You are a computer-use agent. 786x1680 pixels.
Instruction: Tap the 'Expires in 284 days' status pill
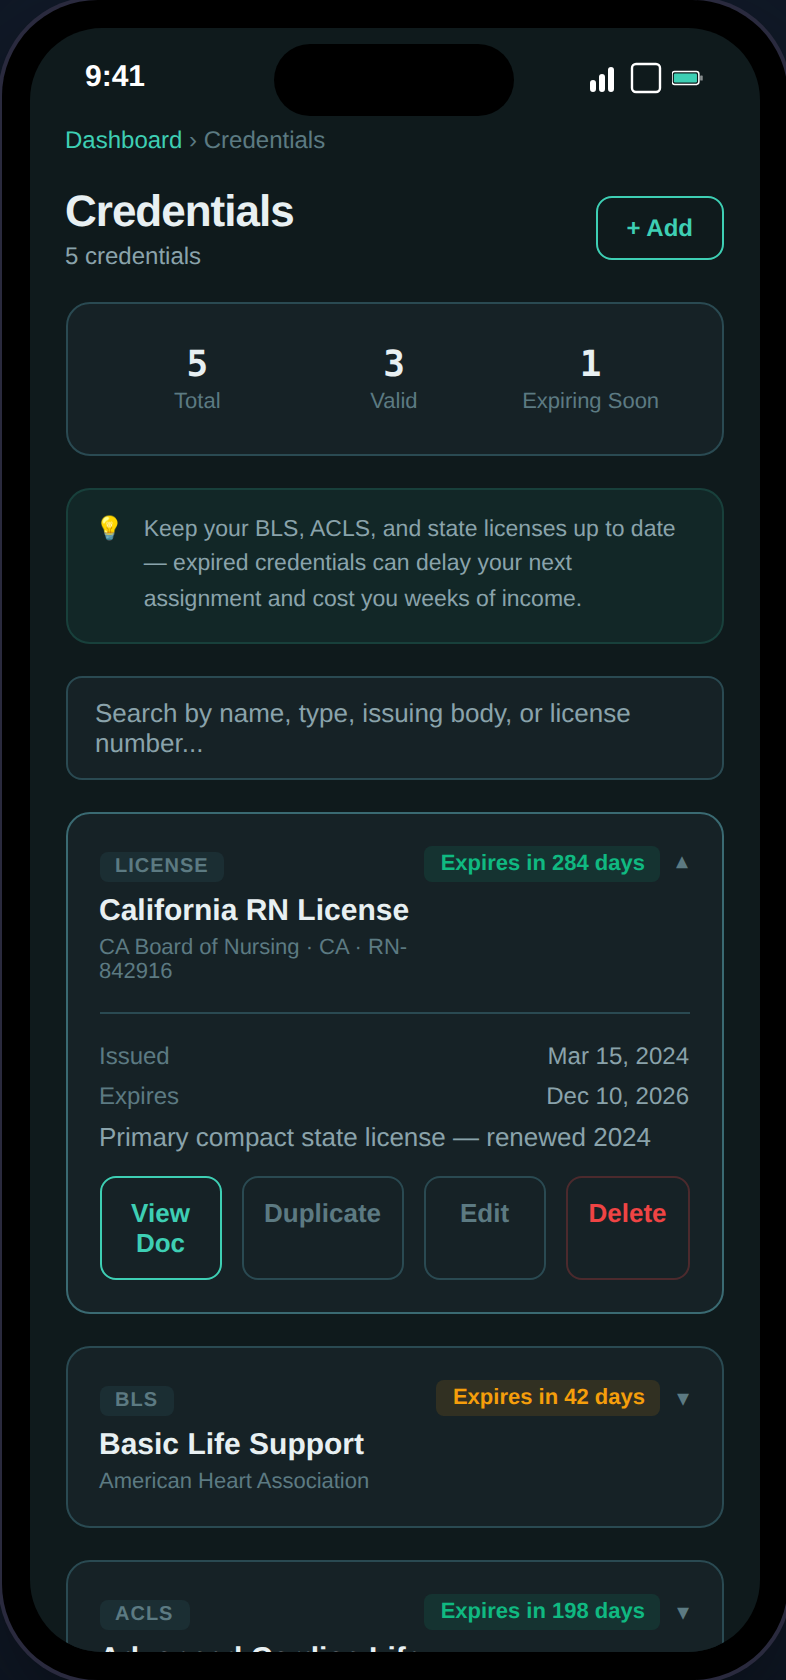coord(541,862)
